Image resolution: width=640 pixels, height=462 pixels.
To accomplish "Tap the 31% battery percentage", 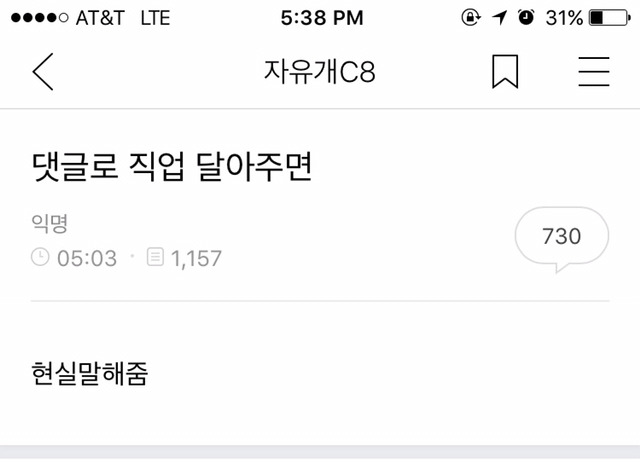I will (564, 18).
